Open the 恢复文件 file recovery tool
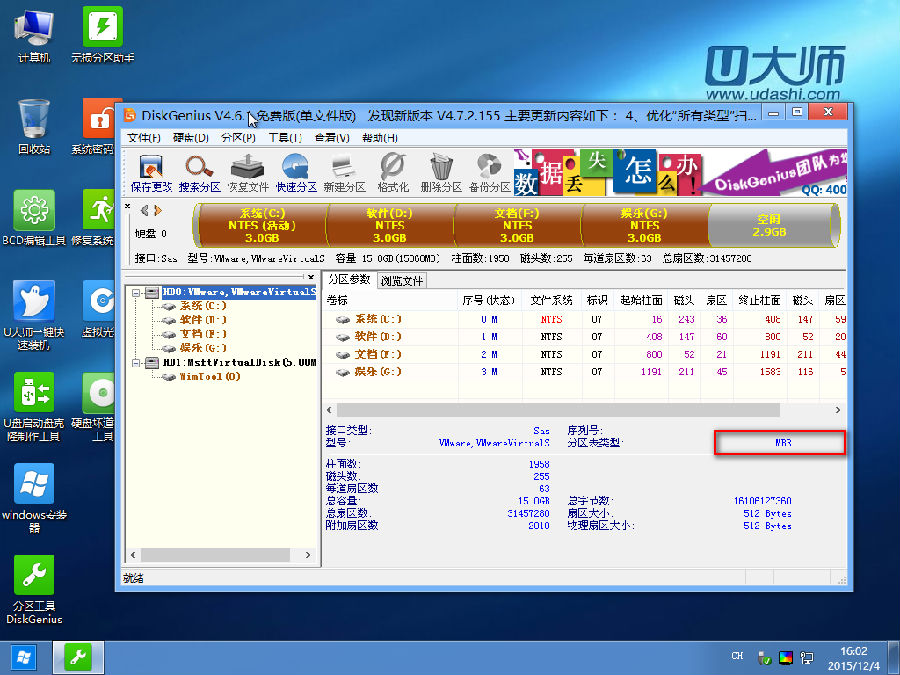The height and width of the screenshot is (675, 900). pyautogui.click(x=247, y=173)
